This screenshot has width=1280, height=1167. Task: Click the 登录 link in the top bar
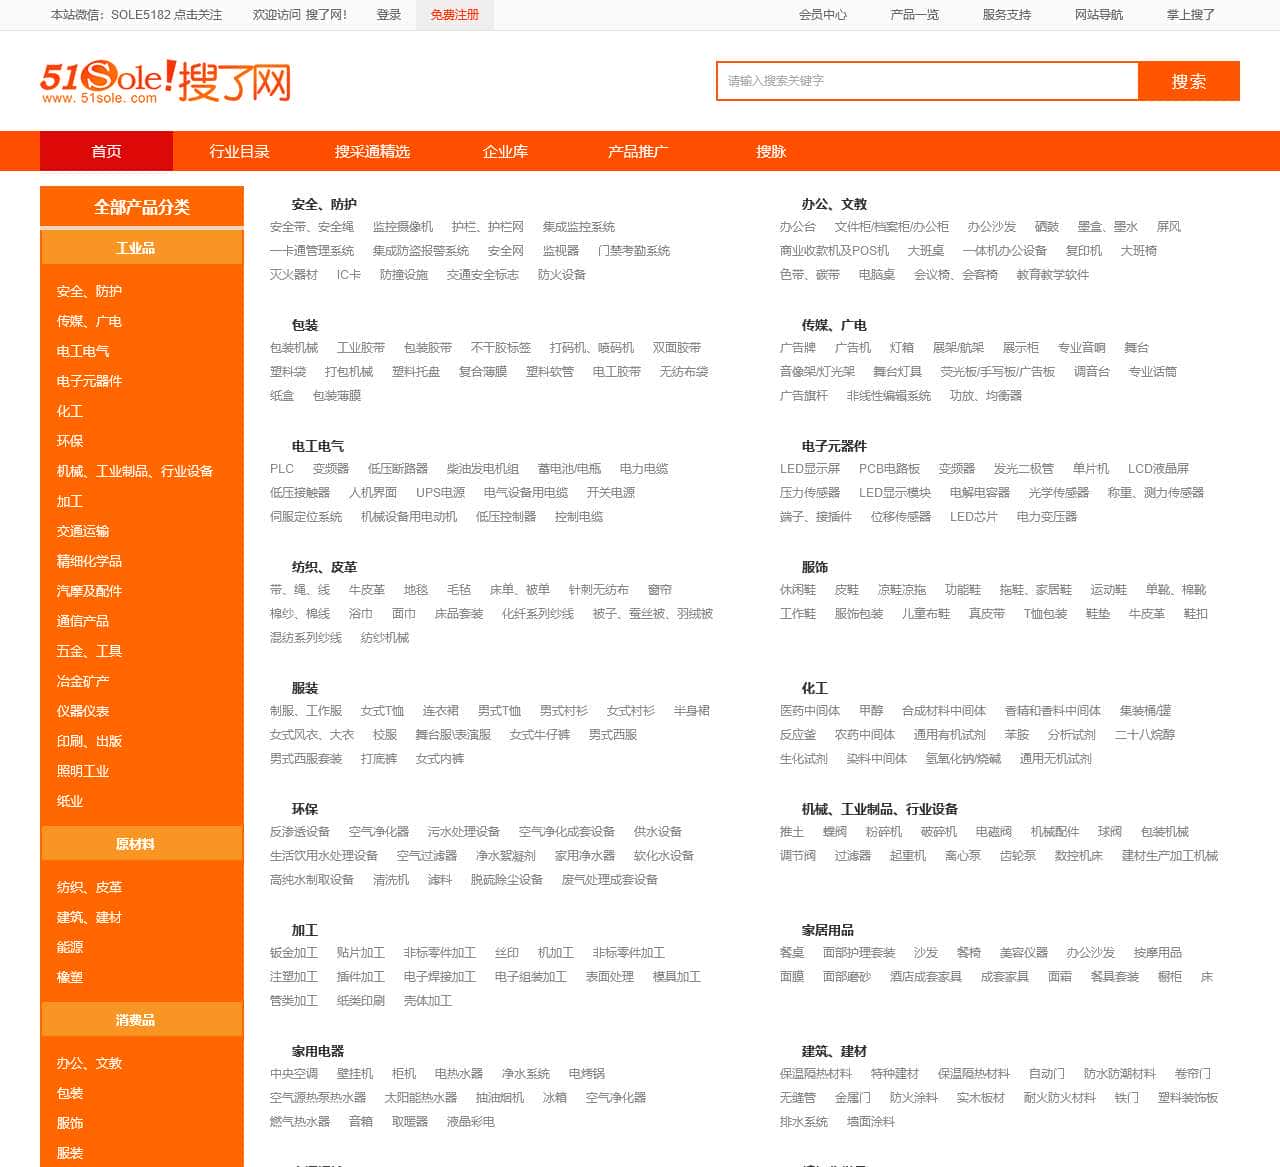point(388,15)
